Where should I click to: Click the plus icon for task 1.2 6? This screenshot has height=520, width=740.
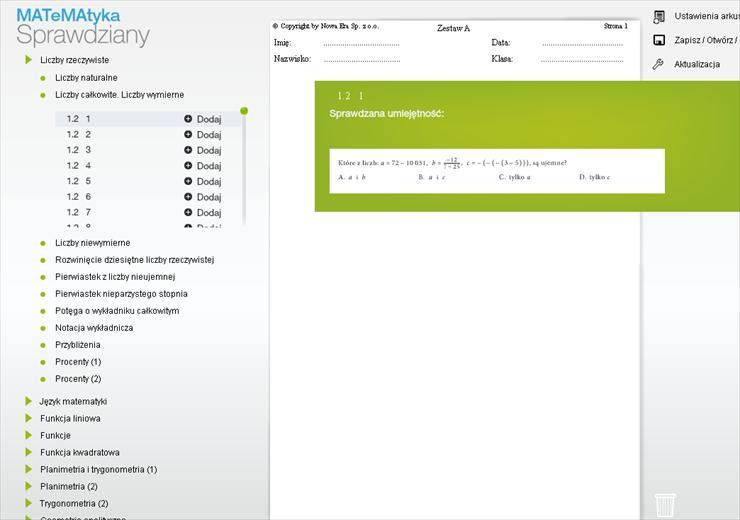pos(188,197)
